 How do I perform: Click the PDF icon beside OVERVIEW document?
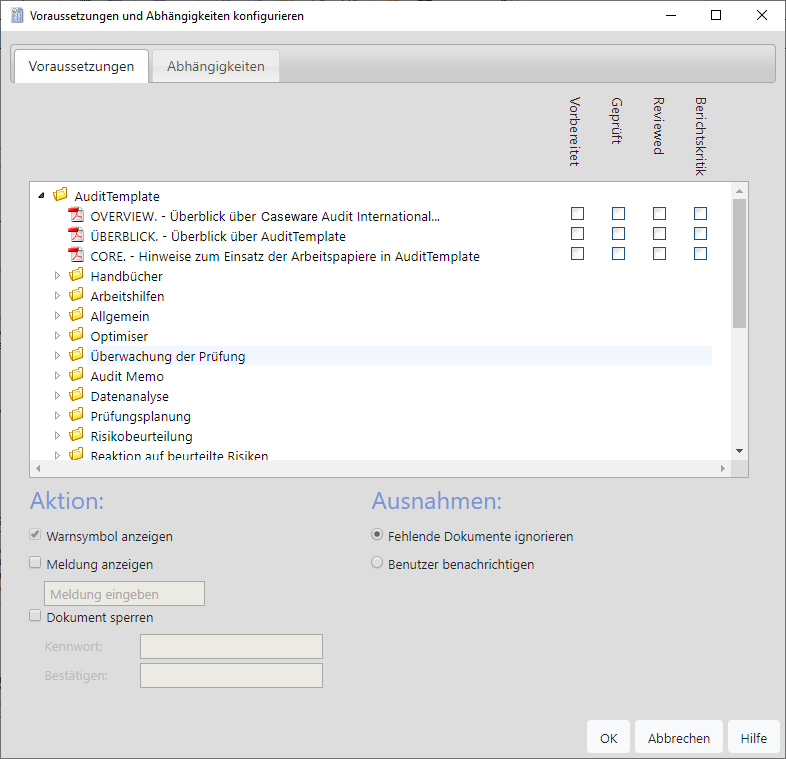76,216
